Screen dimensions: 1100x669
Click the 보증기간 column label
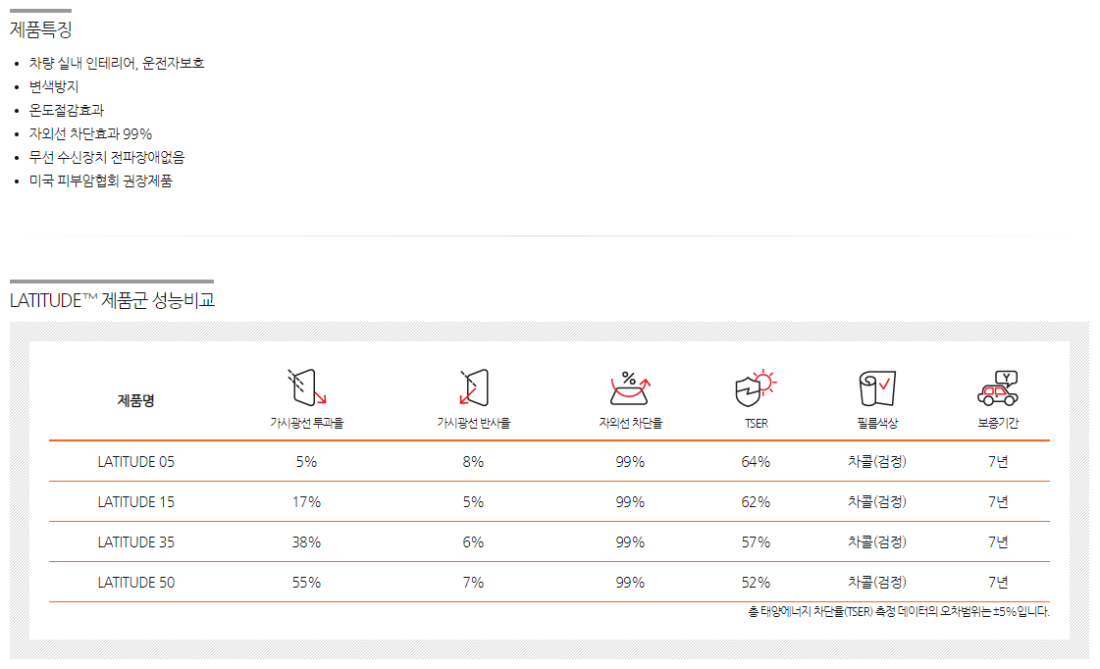pos(998,423)
